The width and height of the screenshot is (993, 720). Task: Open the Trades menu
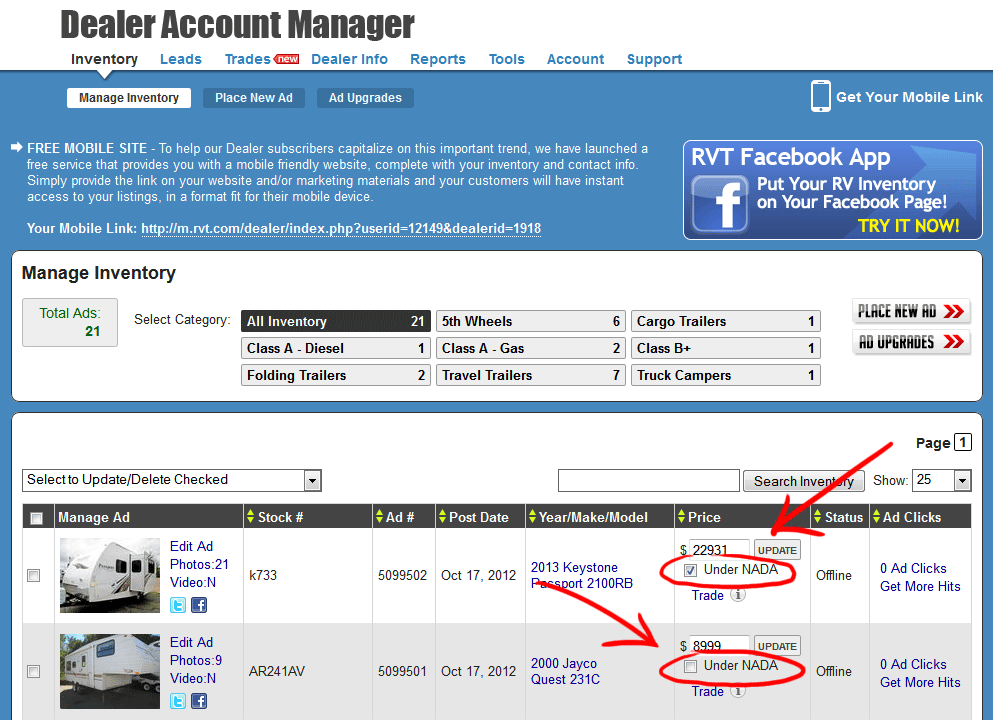248,59
